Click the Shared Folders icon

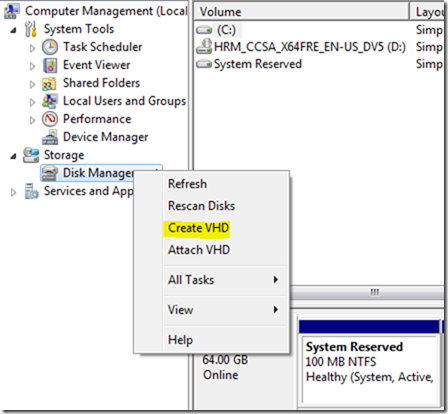click(x=49, y=83)
